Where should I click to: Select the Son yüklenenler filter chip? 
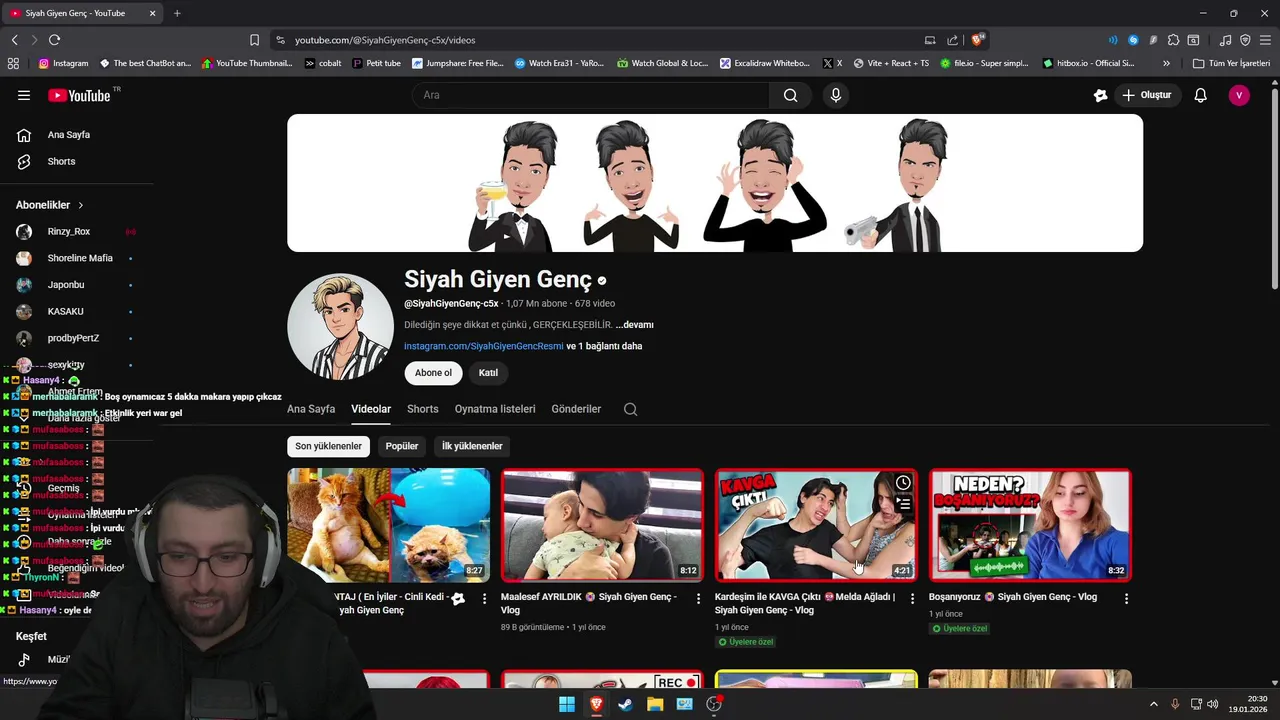click(328, 446)
